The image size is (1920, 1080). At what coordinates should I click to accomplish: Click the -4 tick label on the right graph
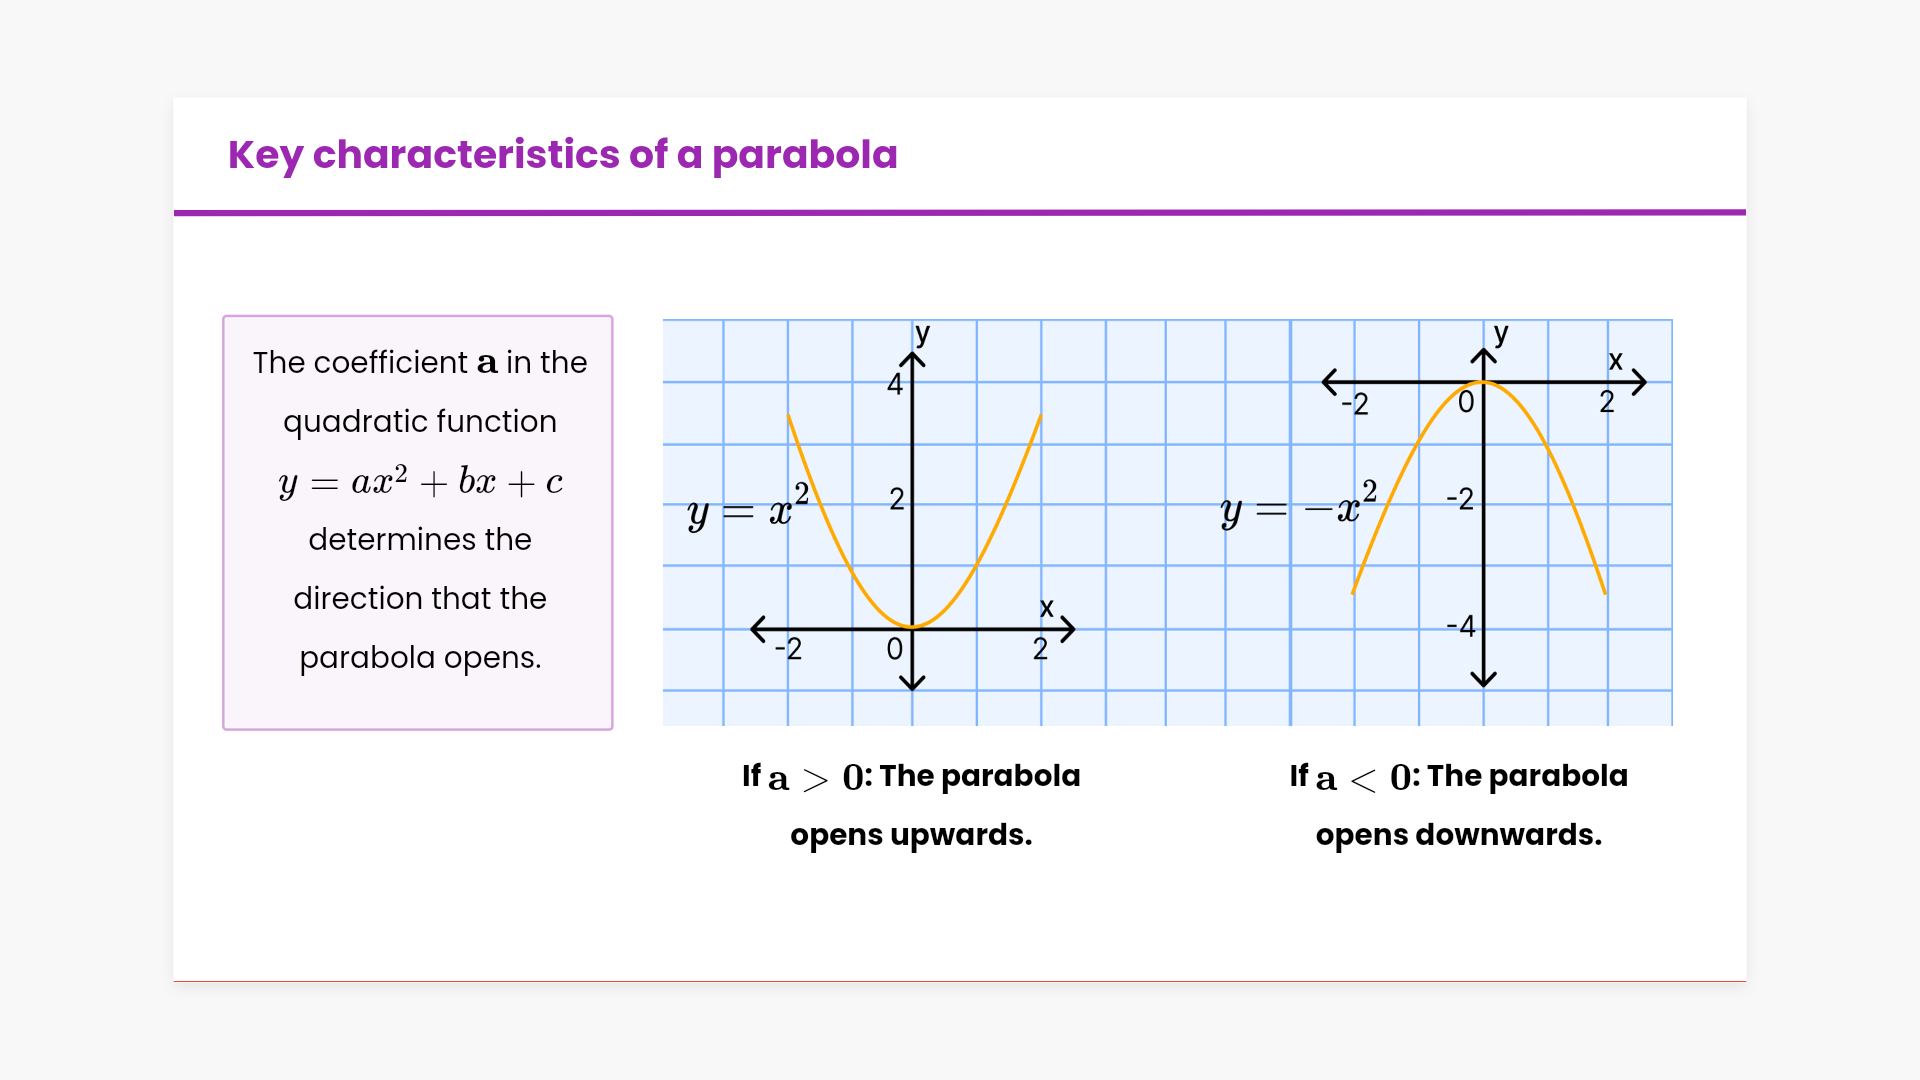pos(1461,627)
